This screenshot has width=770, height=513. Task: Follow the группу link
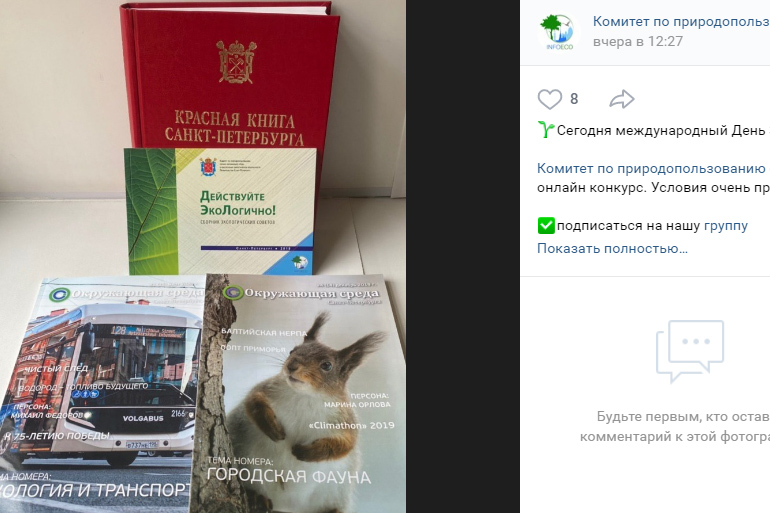pyautogui.click(x=726, y=226)
